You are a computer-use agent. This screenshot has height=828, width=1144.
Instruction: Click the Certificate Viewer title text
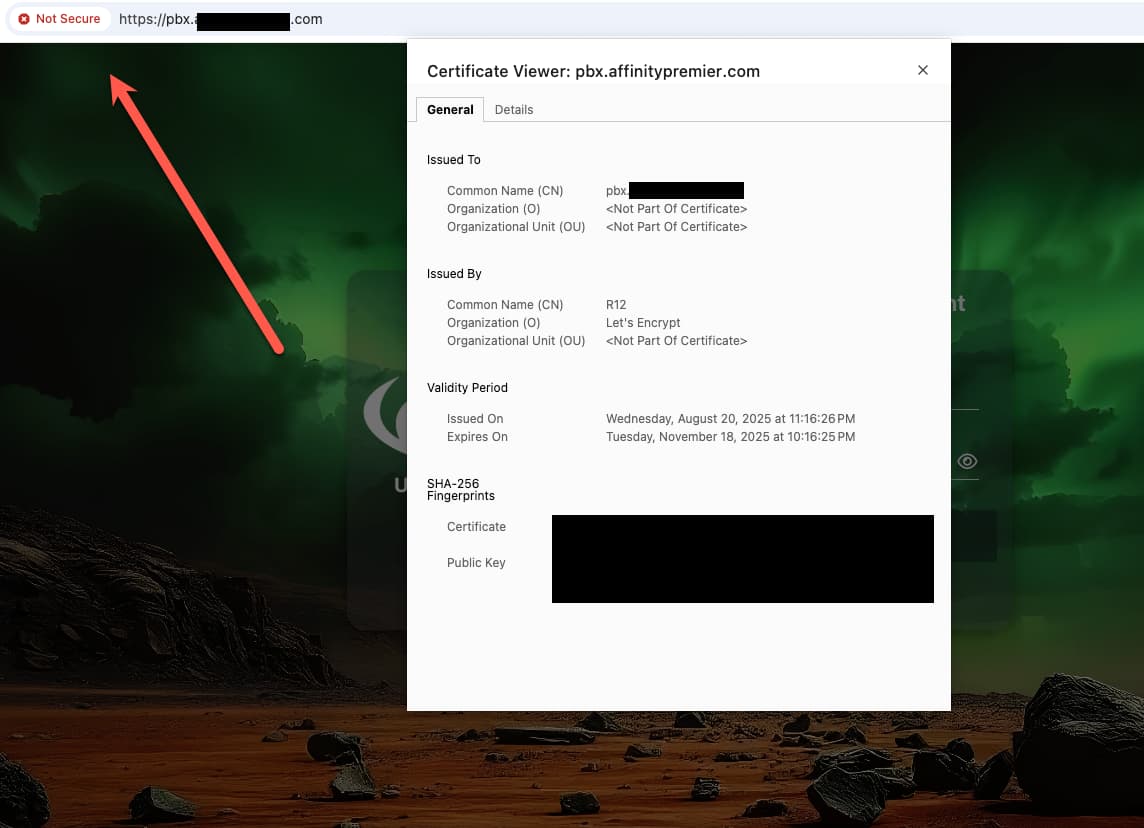click(x=593, y=71)
